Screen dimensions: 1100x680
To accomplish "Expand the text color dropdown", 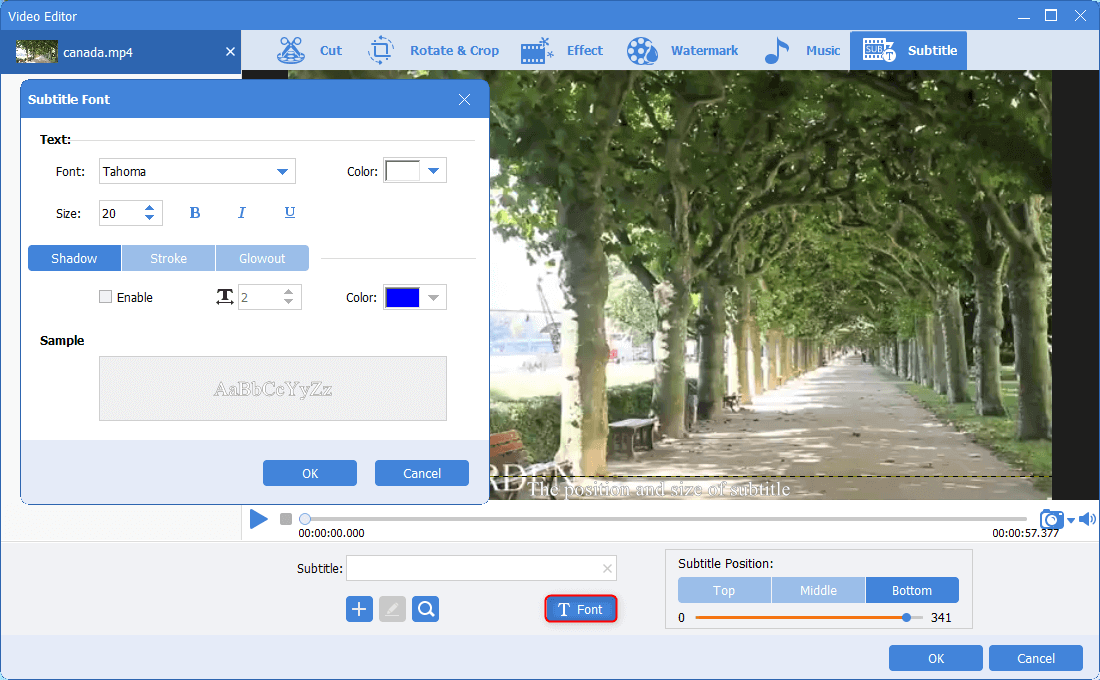I will coord(433,171).
